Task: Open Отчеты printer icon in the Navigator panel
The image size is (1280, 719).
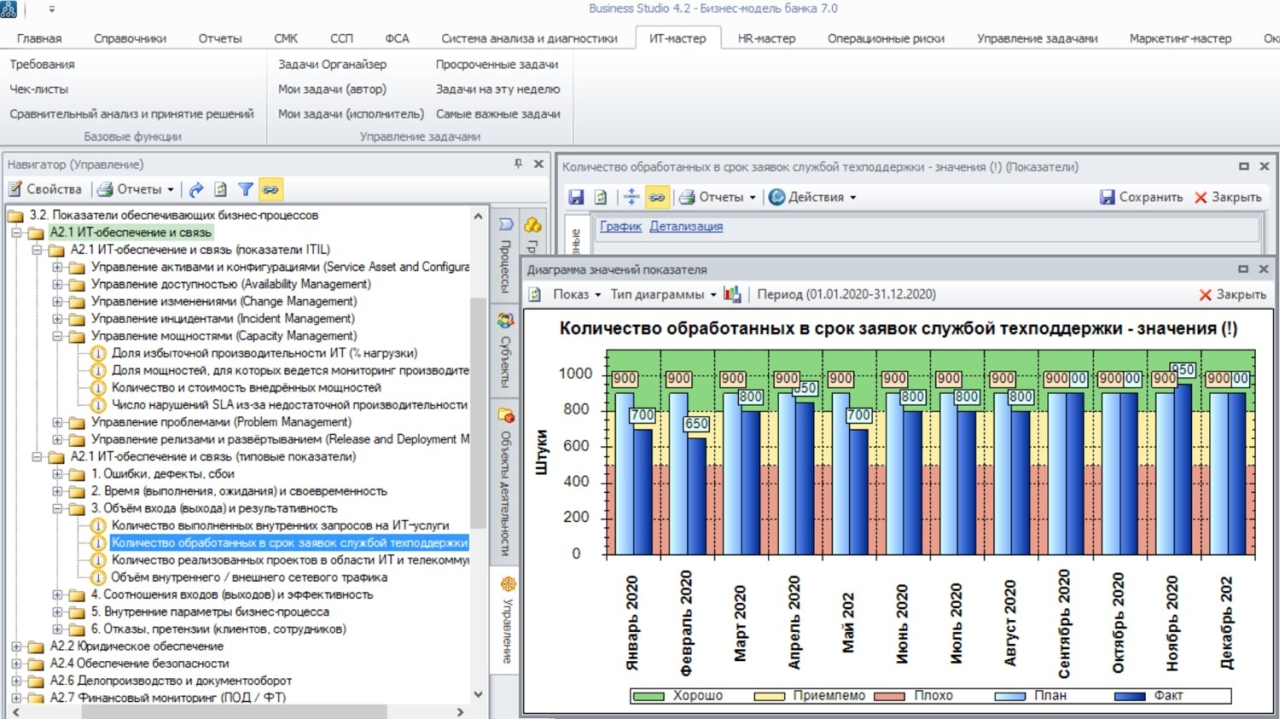Action: pyautogui.click(x=105, y=190)
